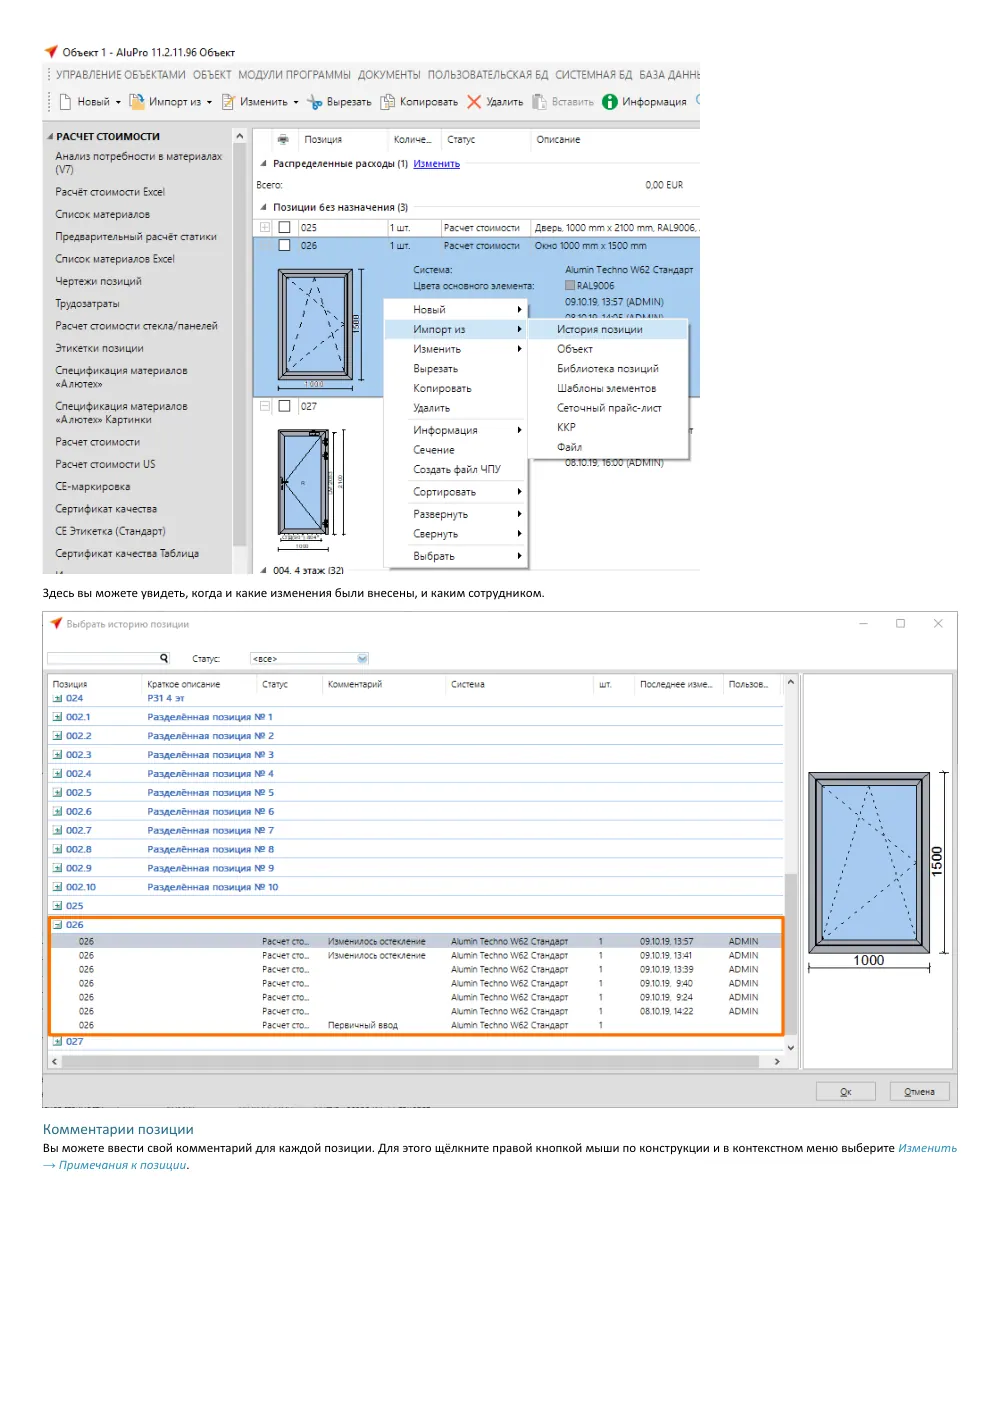Click the Импорт из toolbar icon
The height and width of the screenshot is (1415, 1000).
click(x=137, y=102)
